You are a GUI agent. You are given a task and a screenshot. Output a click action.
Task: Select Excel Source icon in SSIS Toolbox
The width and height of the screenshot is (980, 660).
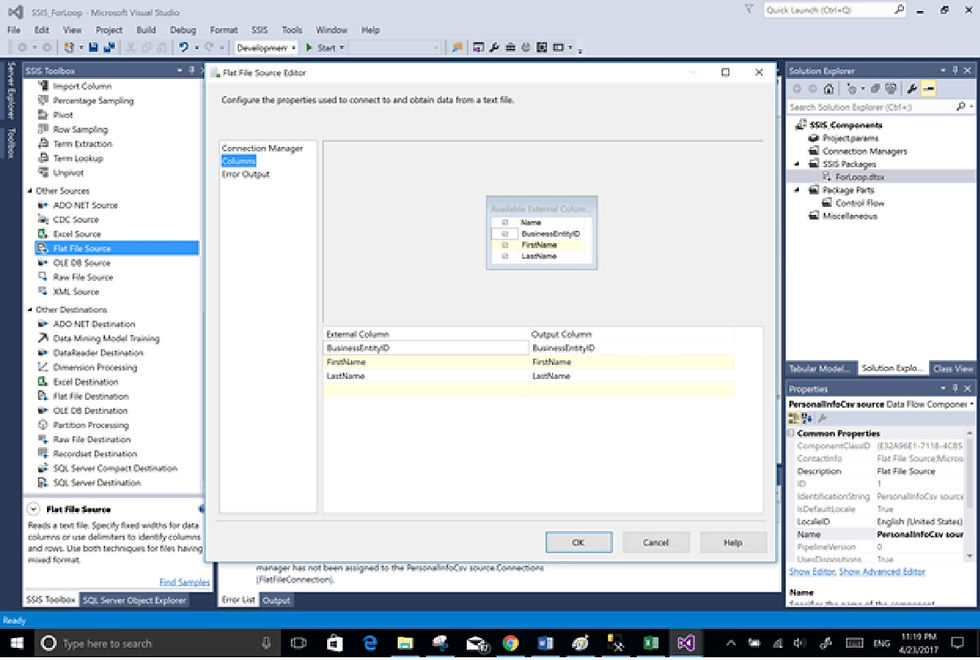click(42, 234)
